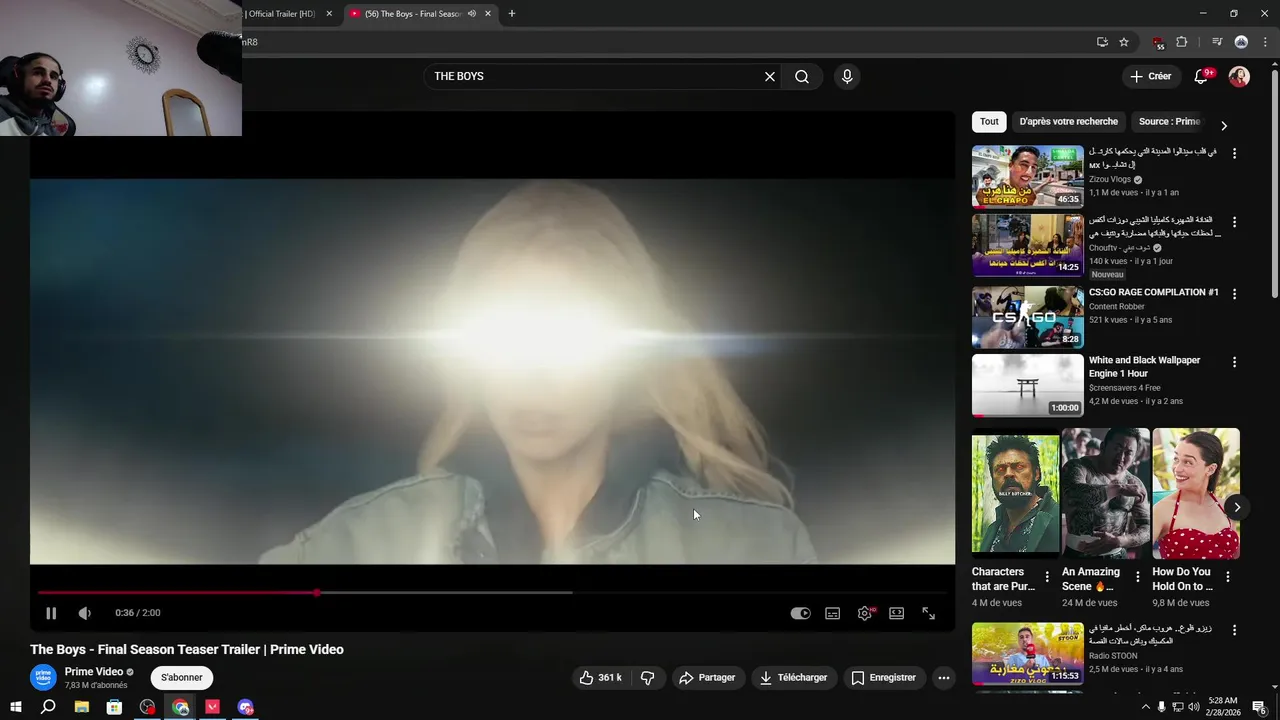
Task: Open the more actions ellipsis under video
Action: click(943, 677)
